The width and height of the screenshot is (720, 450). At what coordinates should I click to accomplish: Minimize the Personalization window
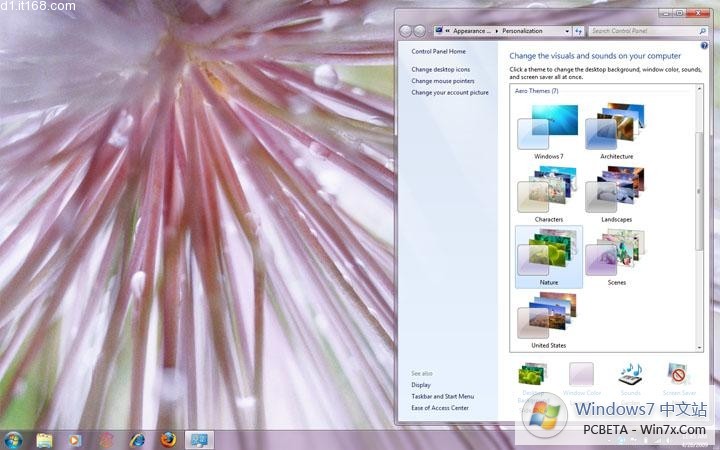point(665,13)
